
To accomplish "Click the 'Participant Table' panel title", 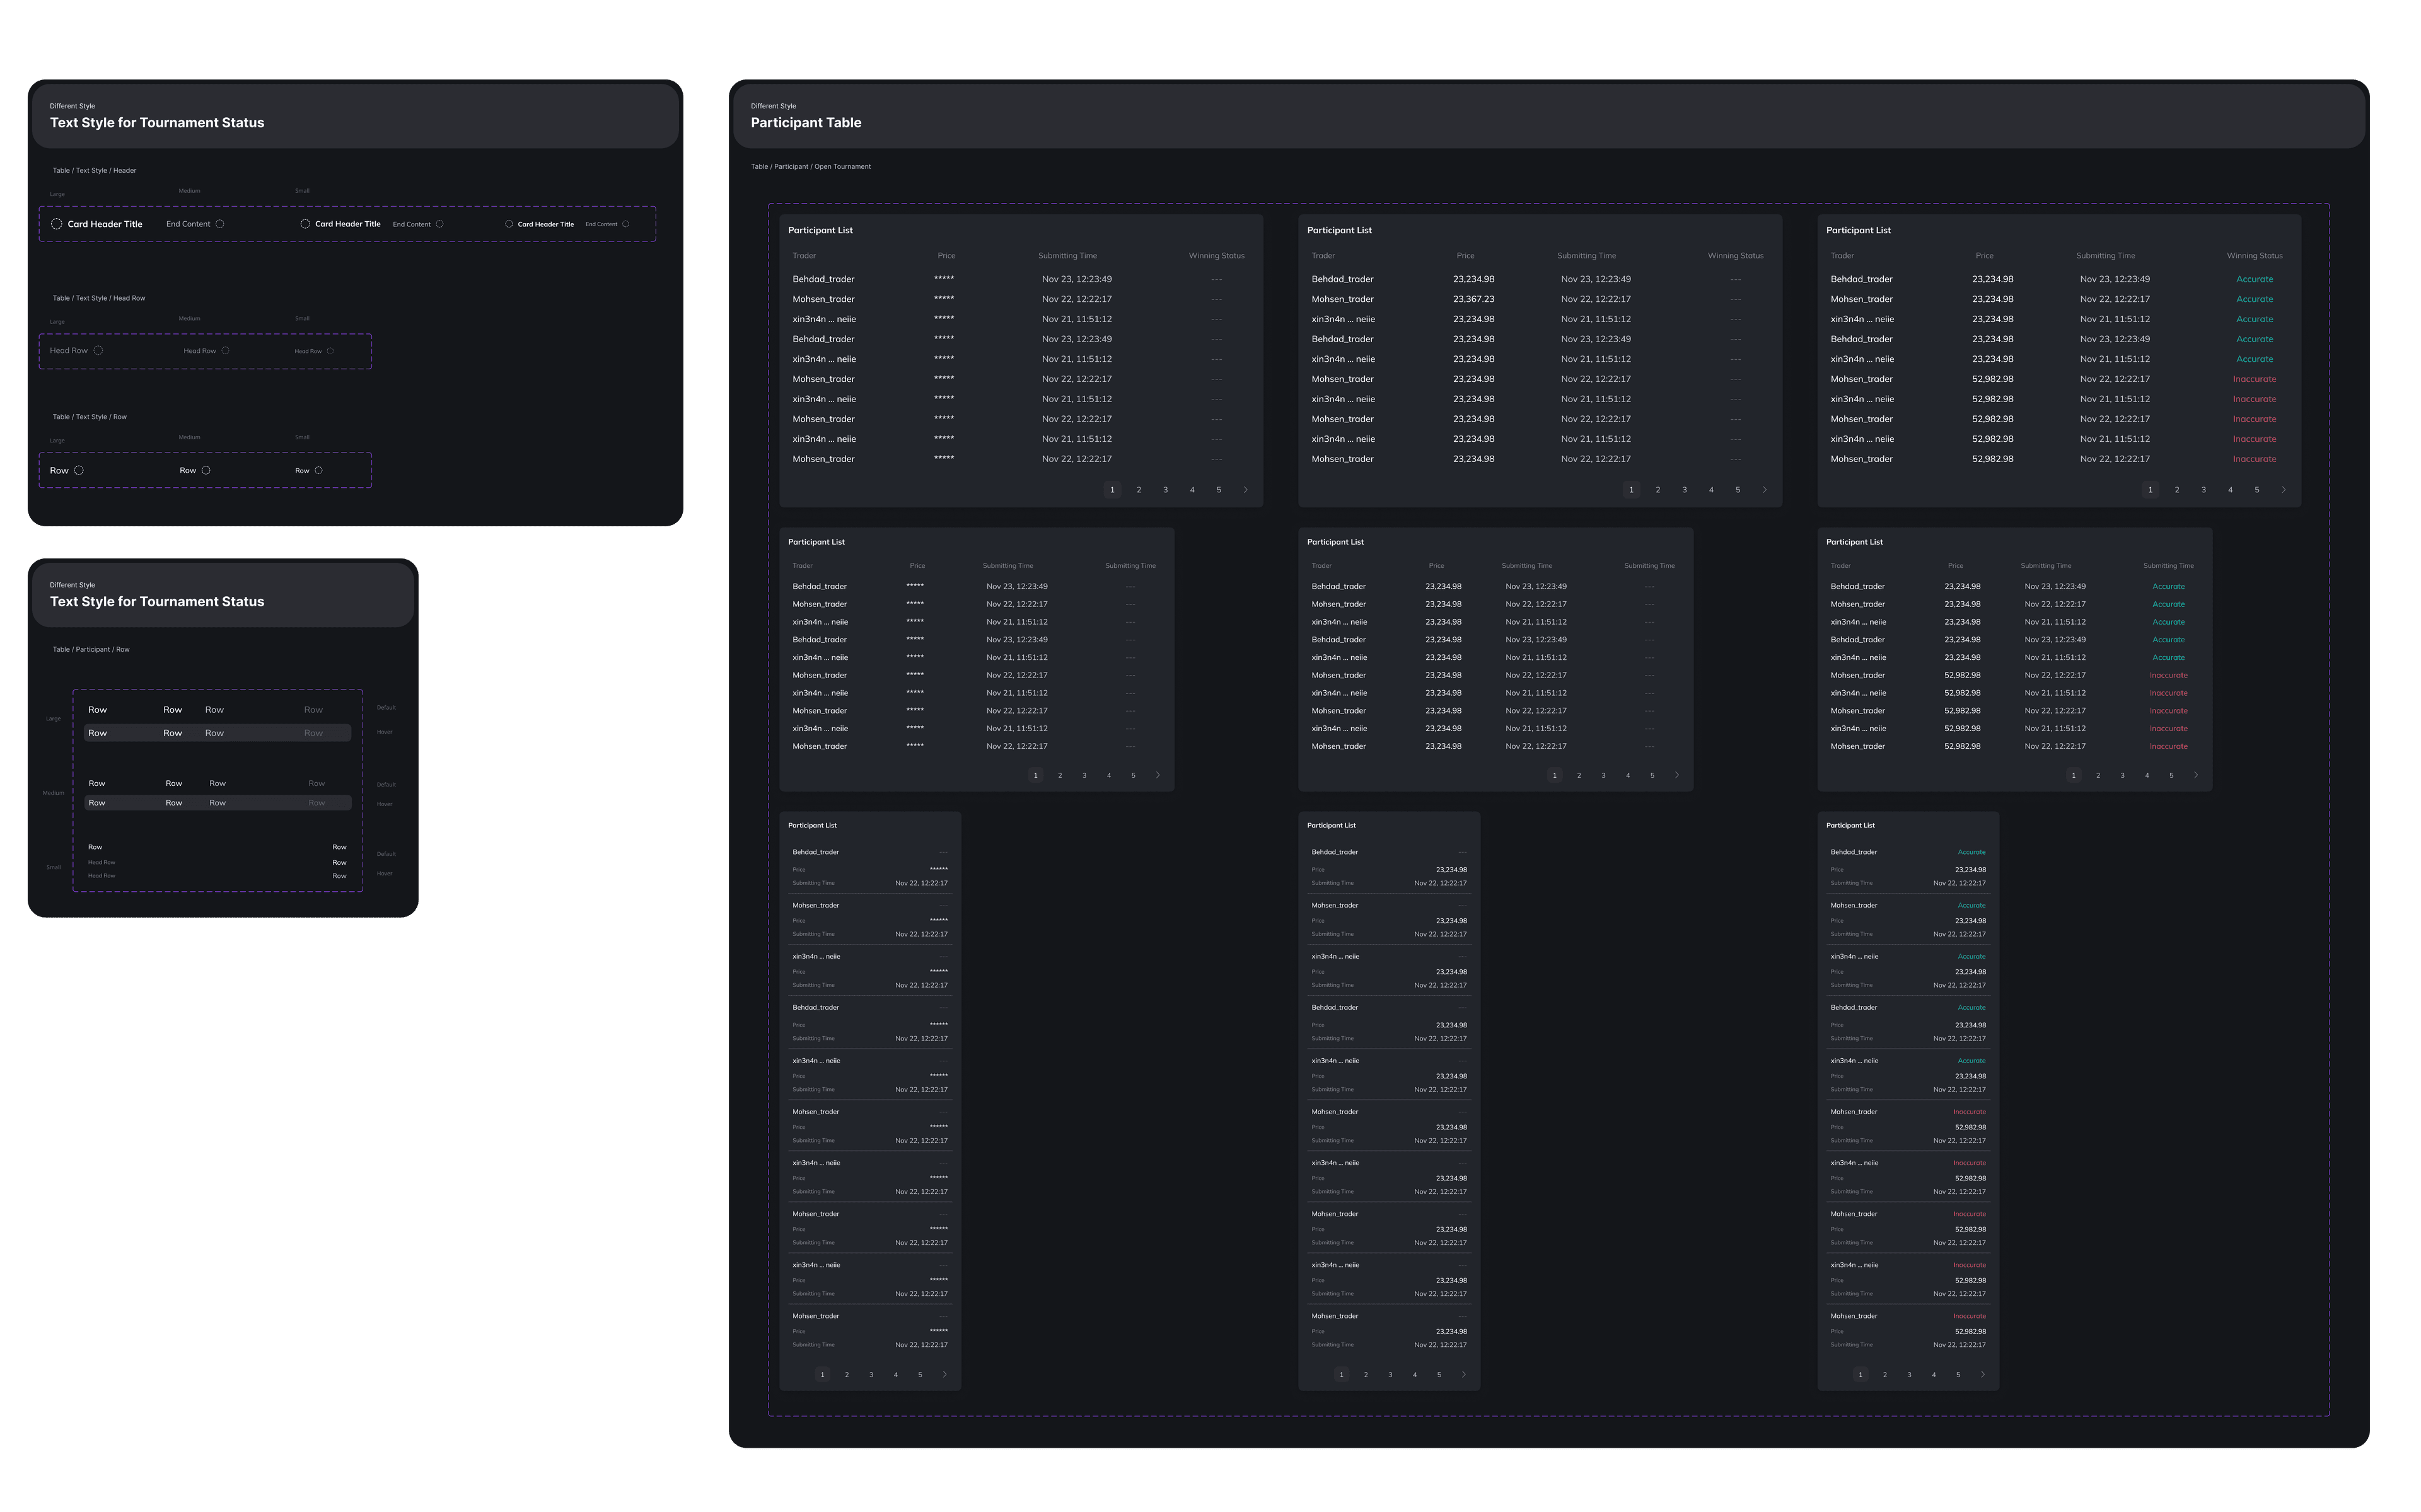I will [x=806, y=123].
